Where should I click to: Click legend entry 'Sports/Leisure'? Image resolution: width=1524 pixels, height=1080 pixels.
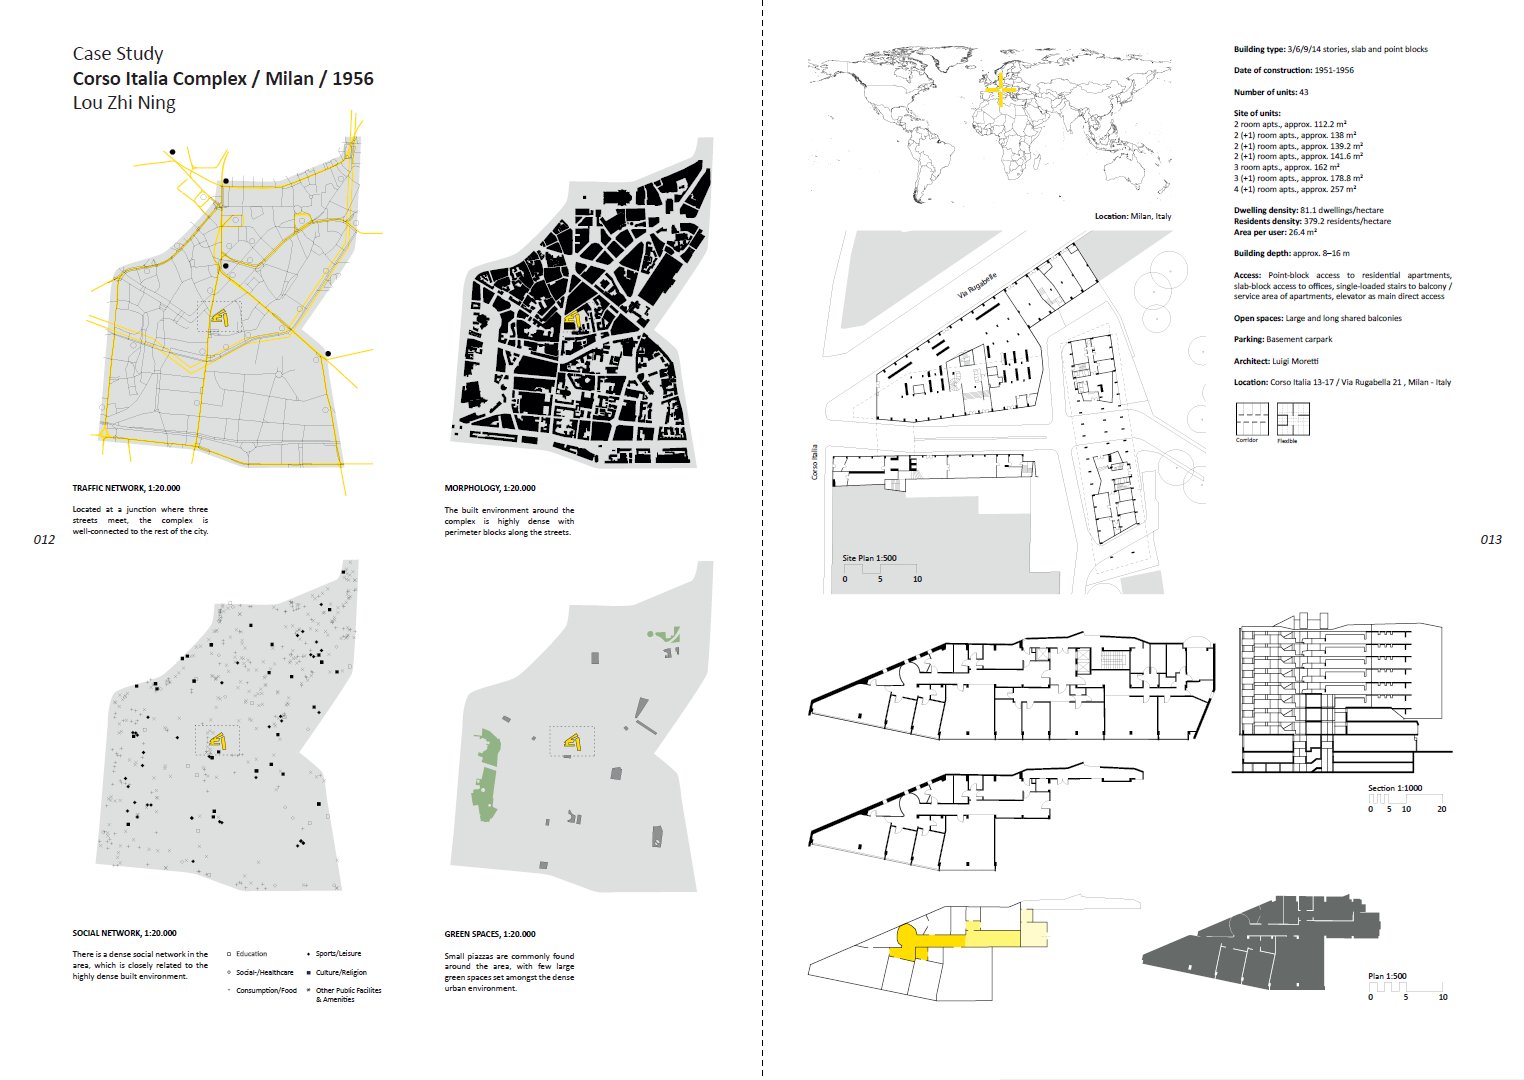click(334, 954)
